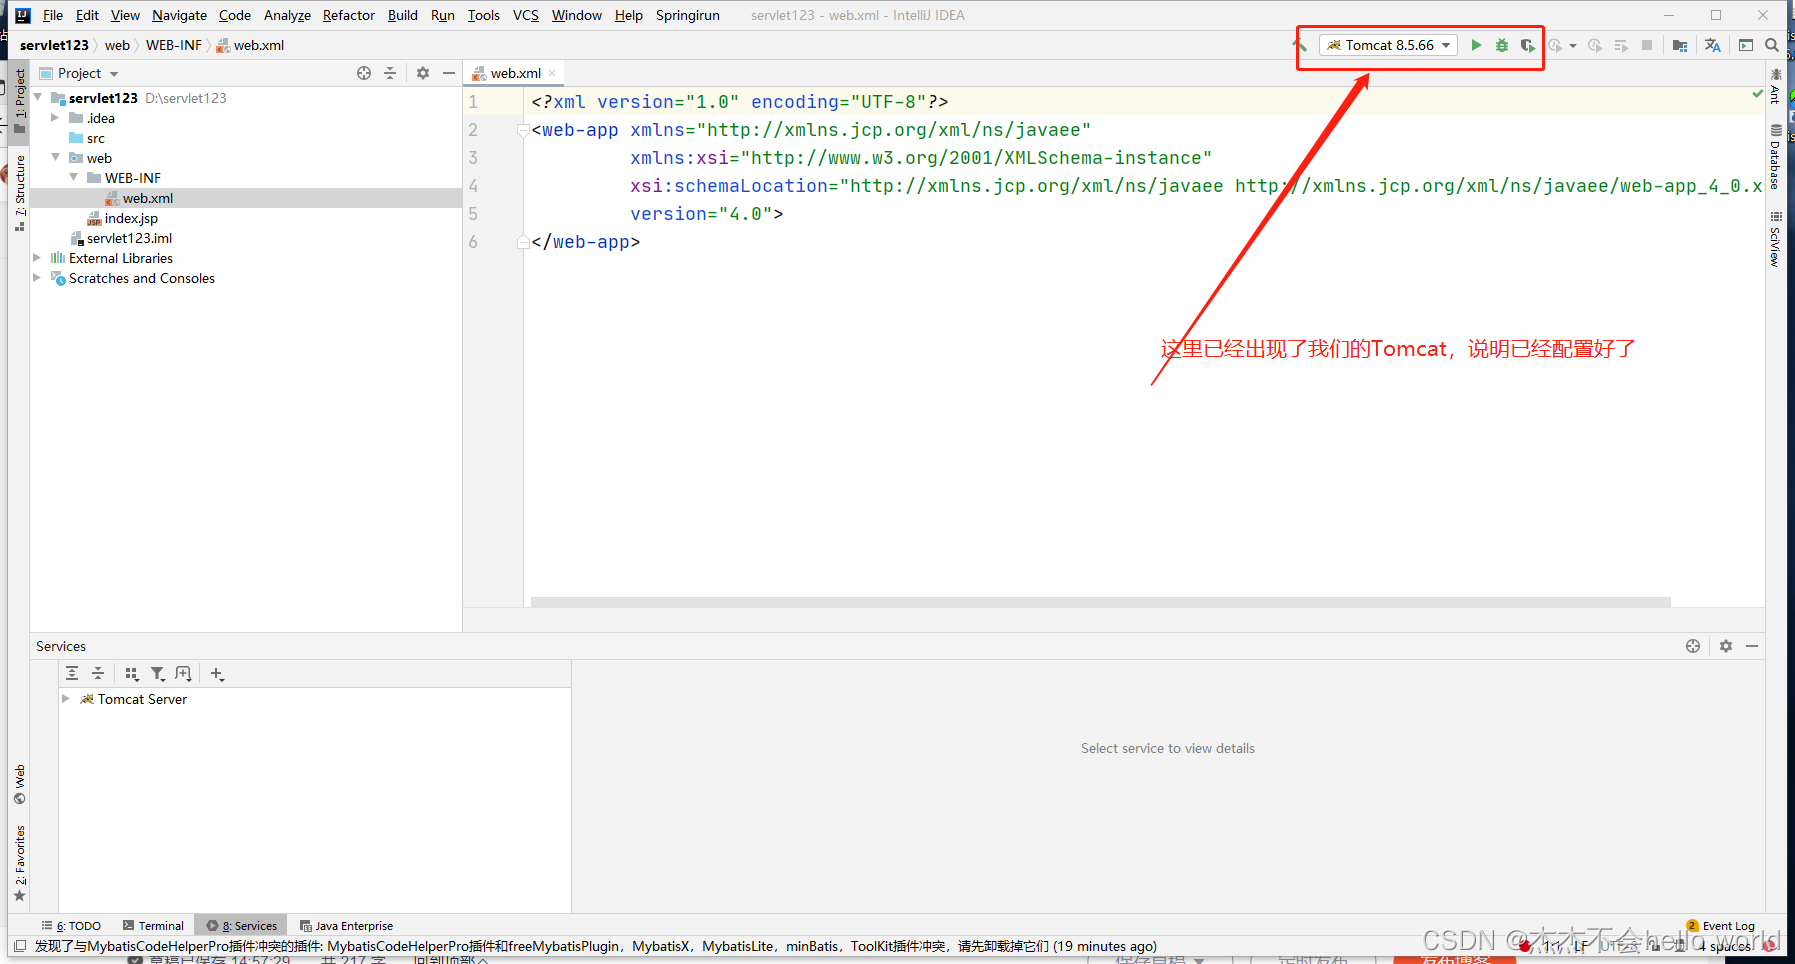Screen dimensions: 1795x964
Task: Expand External Libraries node
Action: pyautogui.click(x=38, y=257)
